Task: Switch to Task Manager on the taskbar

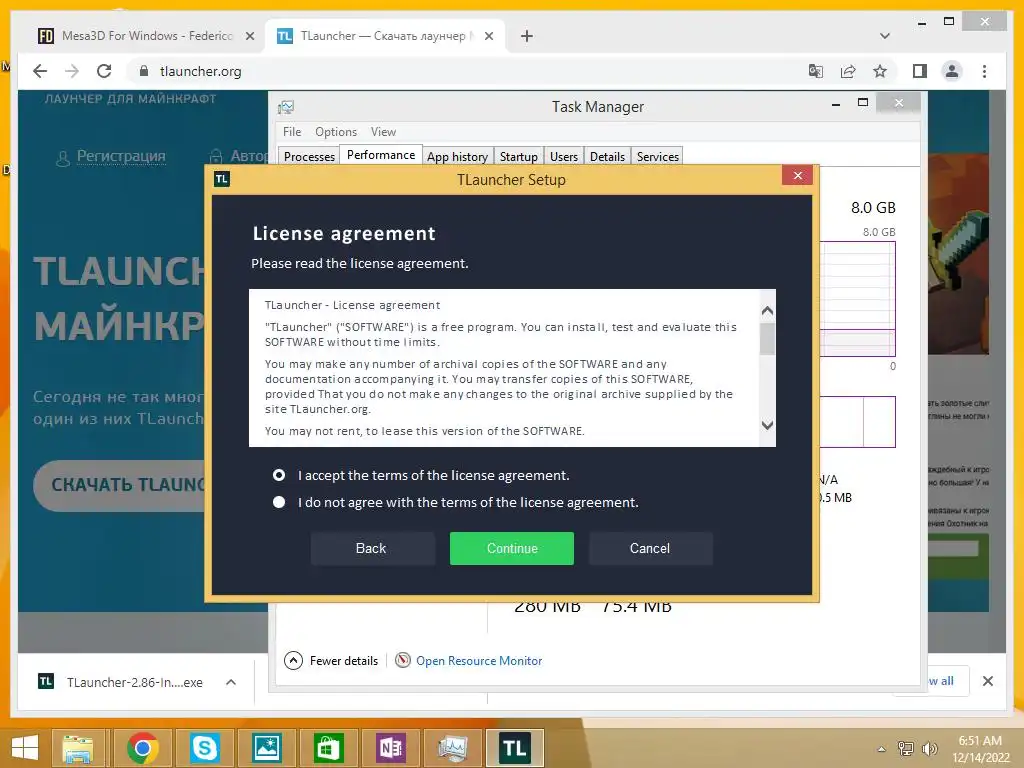Action: click(x=452, y=748)
